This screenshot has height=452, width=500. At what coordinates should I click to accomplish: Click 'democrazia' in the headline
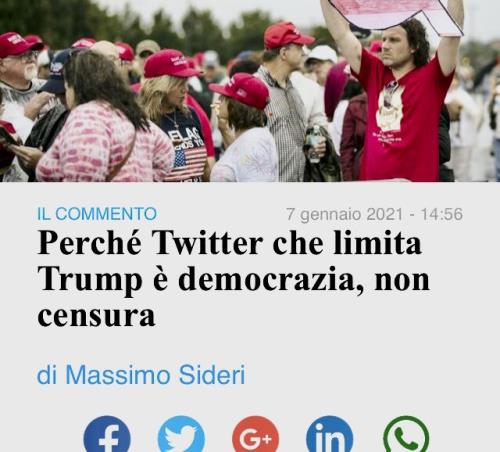270,279
